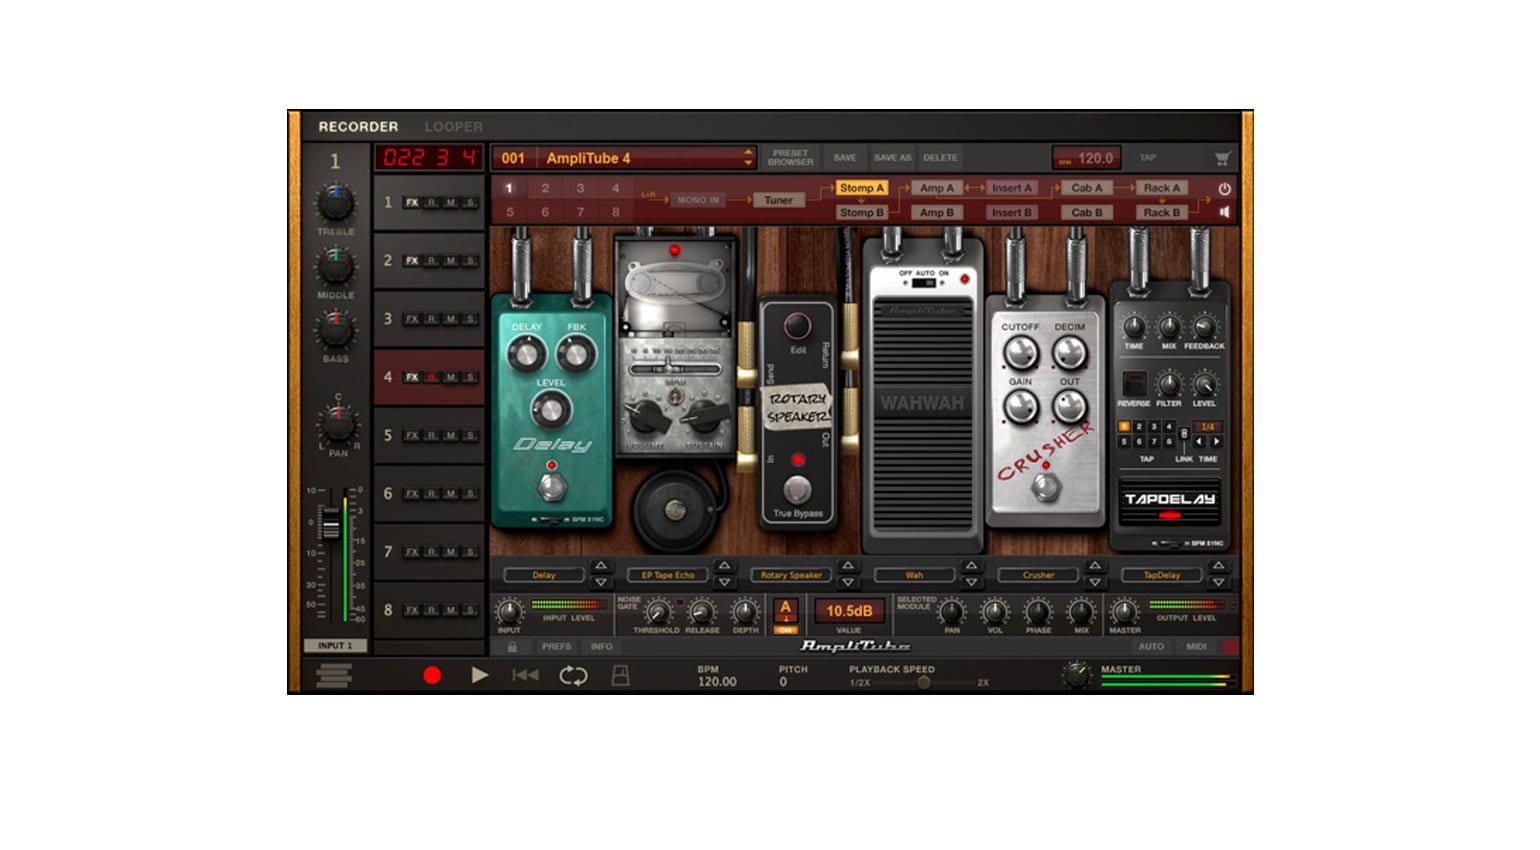Click the channel volume fader
Image resolution: width=1540 pixels, height=850 pixels.
[330, 525]
